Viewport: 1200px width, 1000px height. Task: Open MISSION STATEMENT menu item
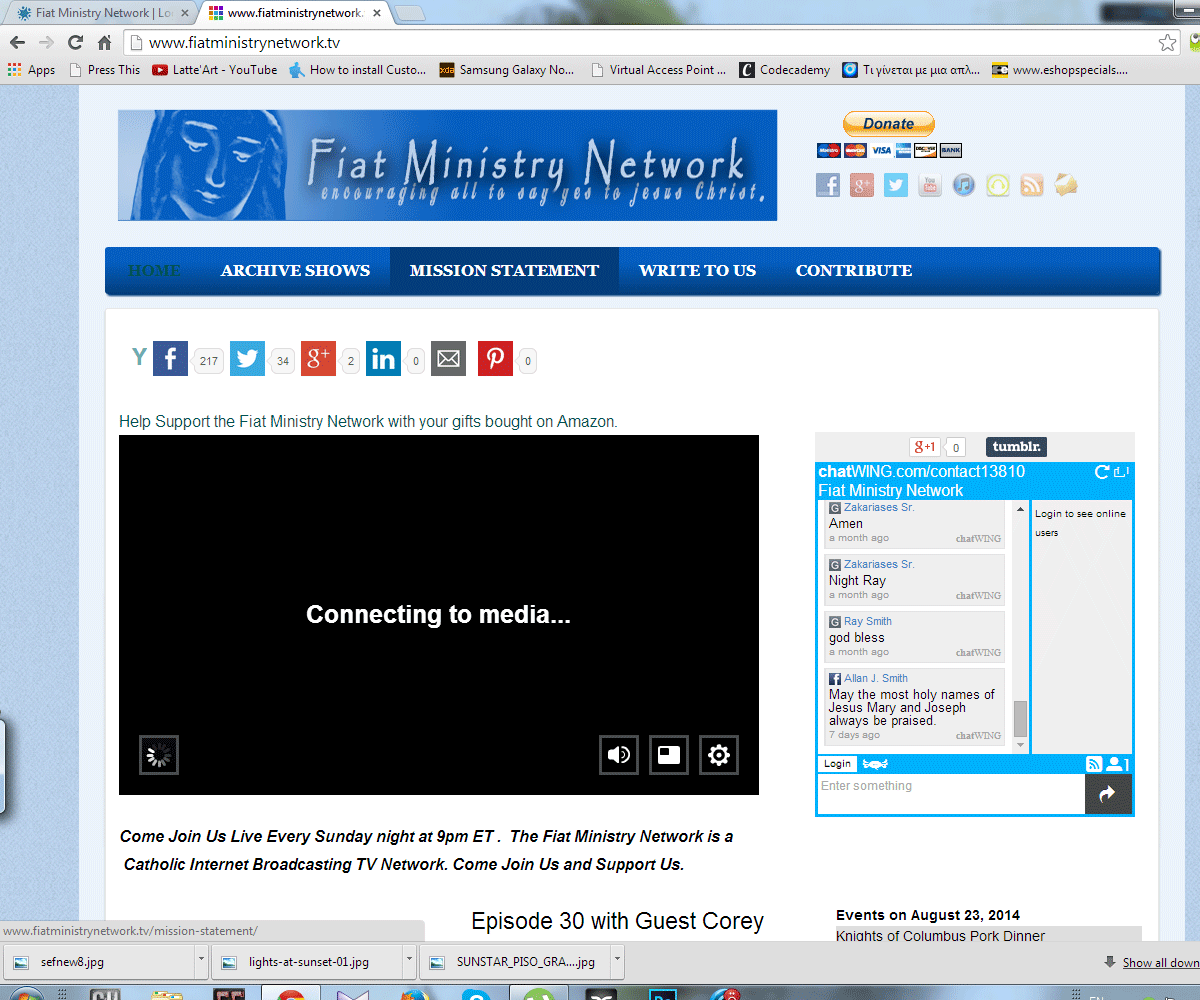[x=504, y=271]
